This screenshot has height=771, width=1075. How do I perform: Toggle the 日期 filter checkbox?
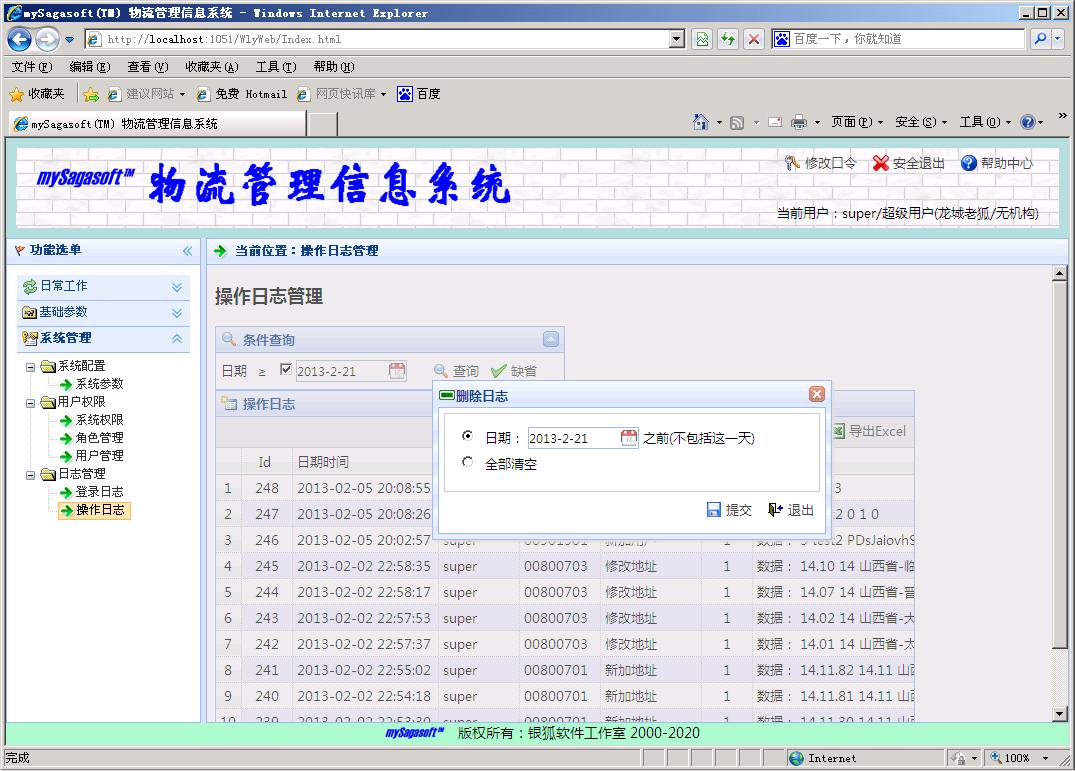(x=286, y=369)
